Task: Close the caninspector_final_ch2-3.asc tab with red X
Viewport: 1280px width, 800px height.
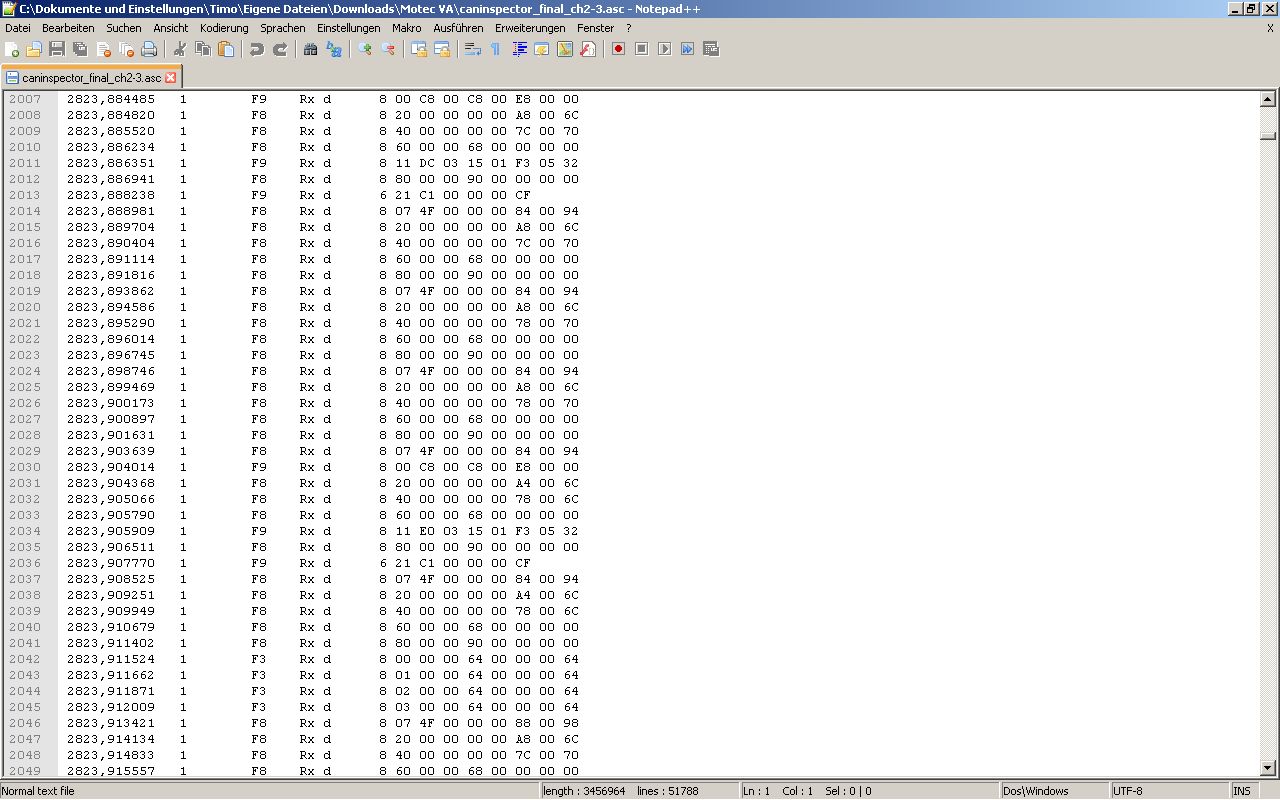Action: click(171, 77)
